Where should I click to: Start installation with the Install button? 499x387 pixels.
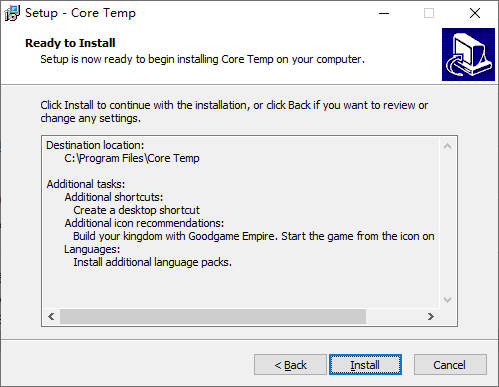365,365
